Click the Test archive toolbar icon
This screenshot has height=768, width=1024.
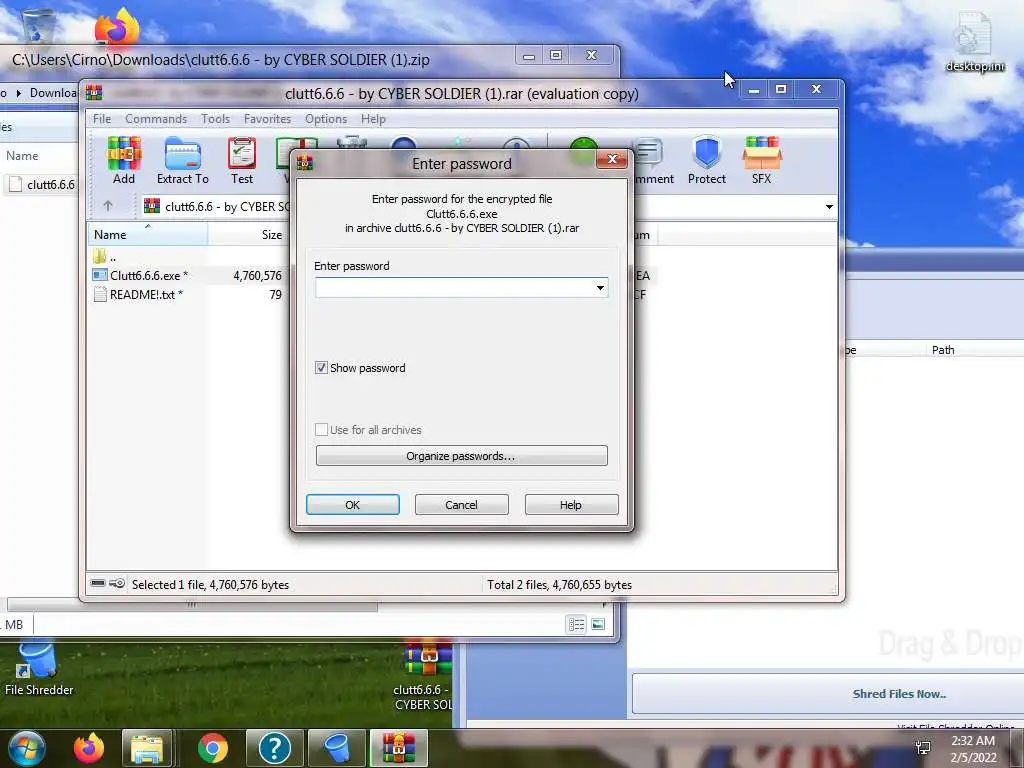[x=242, y=160]
